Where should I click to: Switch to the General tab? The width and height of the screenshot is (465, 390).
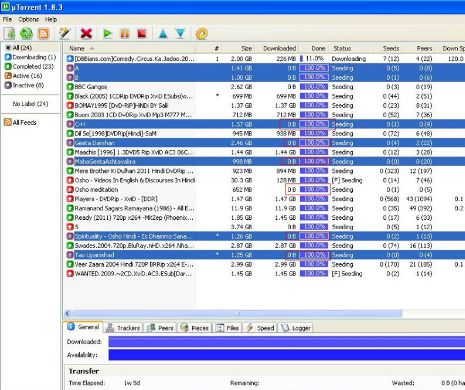[83, 327]
